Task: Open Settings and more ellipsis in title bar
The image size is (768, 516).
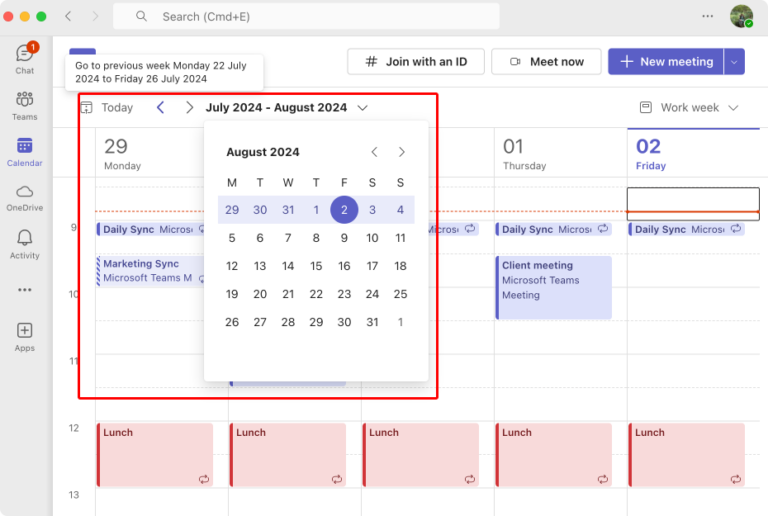Action: tap(708, 16)
